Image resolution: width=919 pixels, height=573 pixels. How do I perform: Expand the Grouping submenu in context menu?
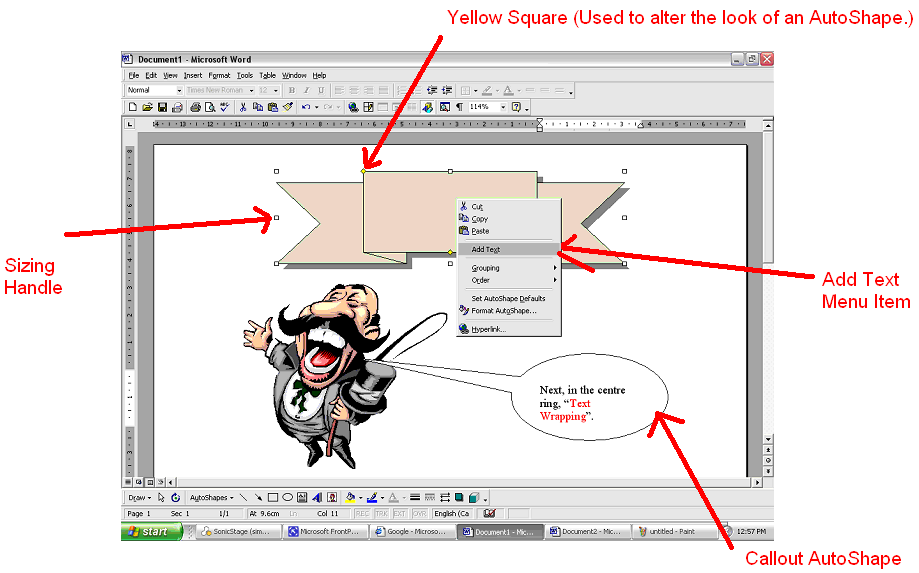click(x=508, y=268)
